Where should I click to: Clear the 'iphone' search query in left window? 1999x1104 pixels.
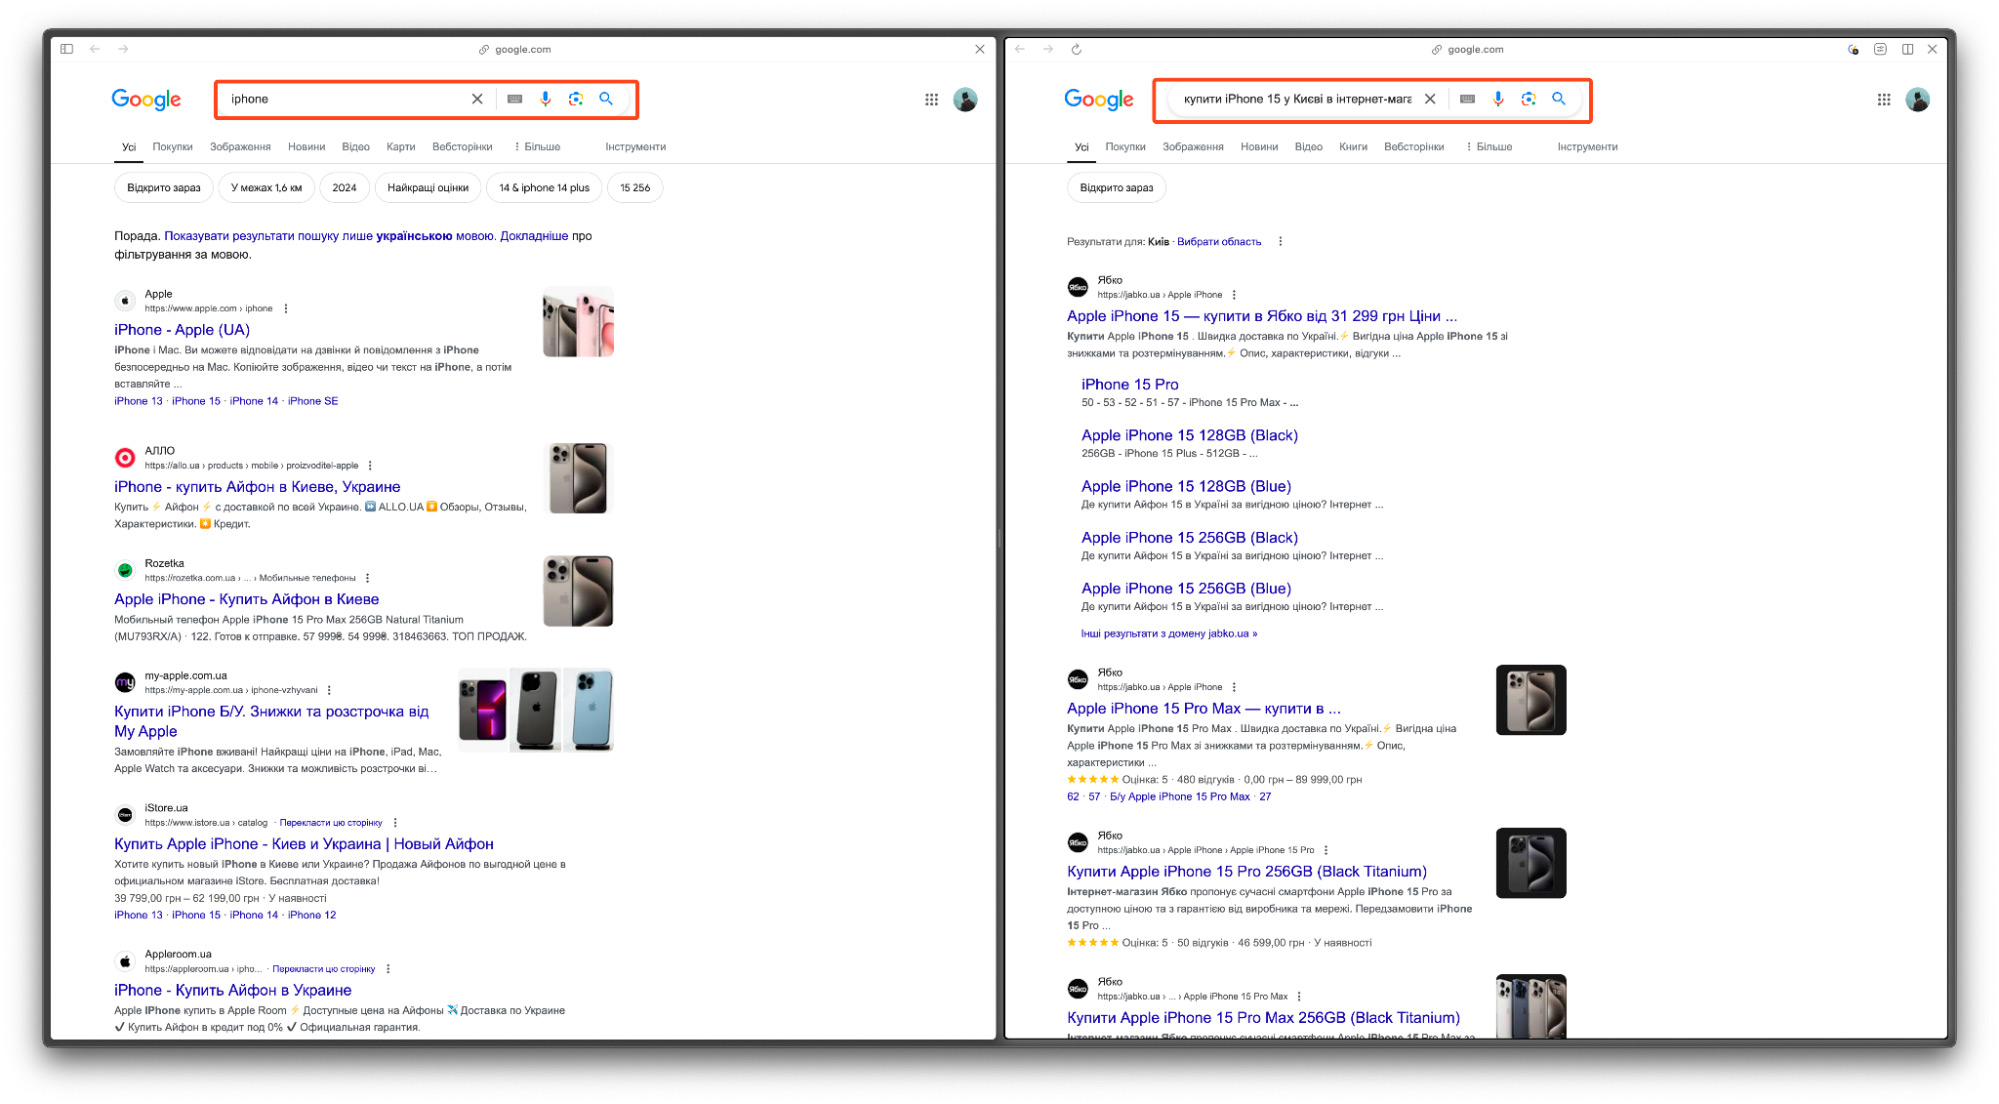pos(477,99)
